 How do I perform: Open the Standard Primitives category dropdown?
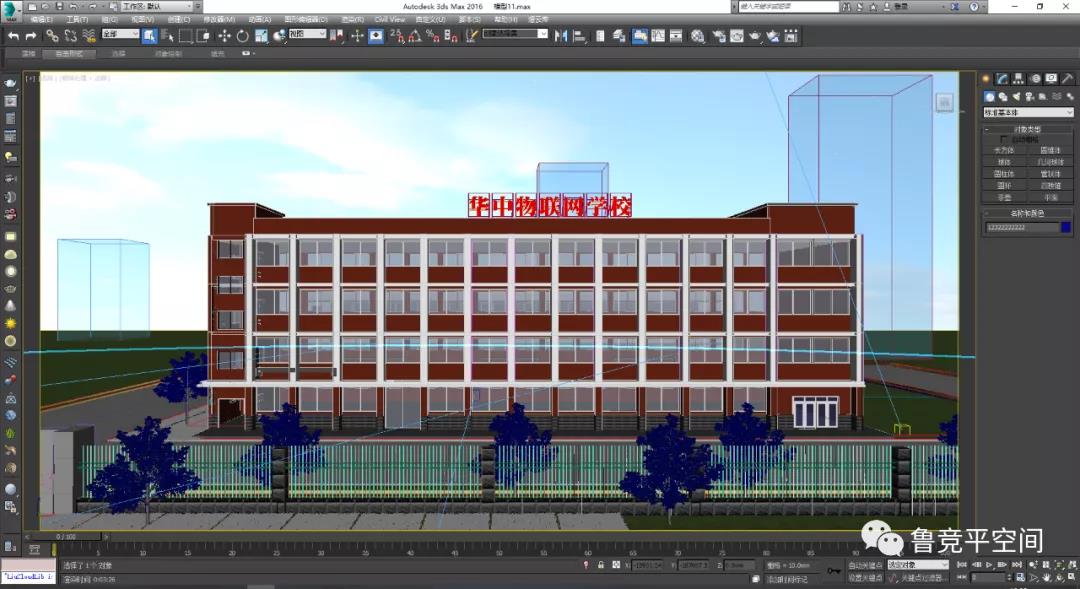point(1027,113)
